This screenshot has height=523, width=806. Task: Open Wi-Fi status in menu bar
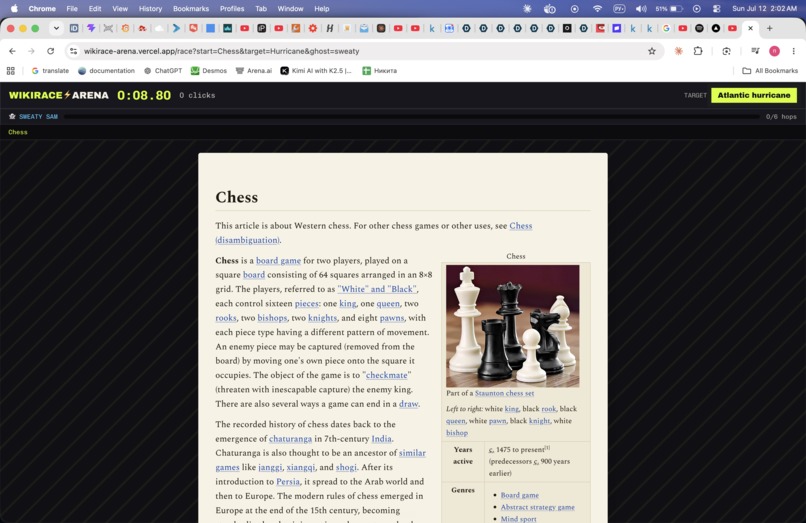point(597,8)
